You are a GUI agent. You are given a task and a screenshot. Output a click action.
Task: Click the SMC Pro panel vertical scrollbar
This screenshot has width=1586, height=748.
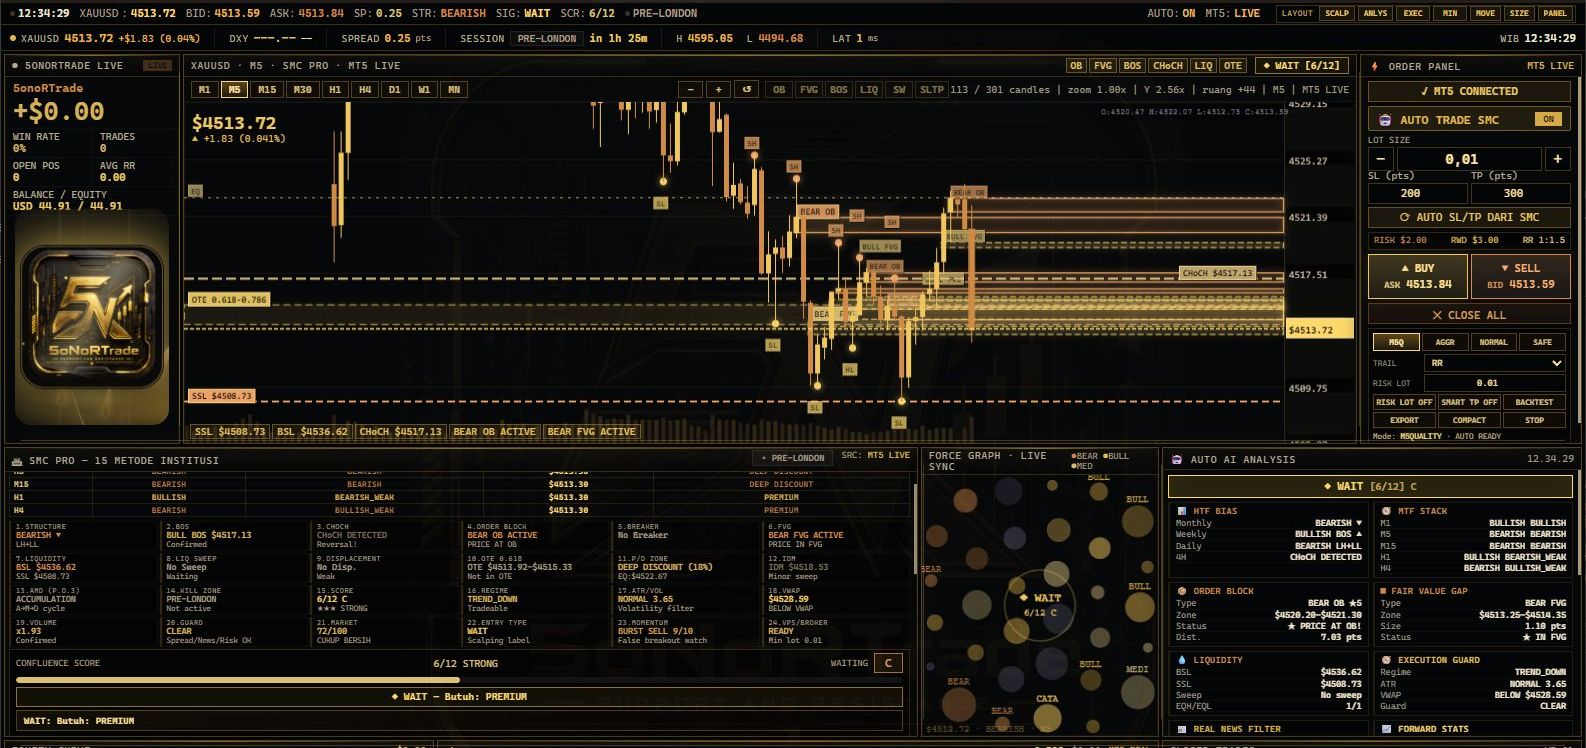coord(913,528)
